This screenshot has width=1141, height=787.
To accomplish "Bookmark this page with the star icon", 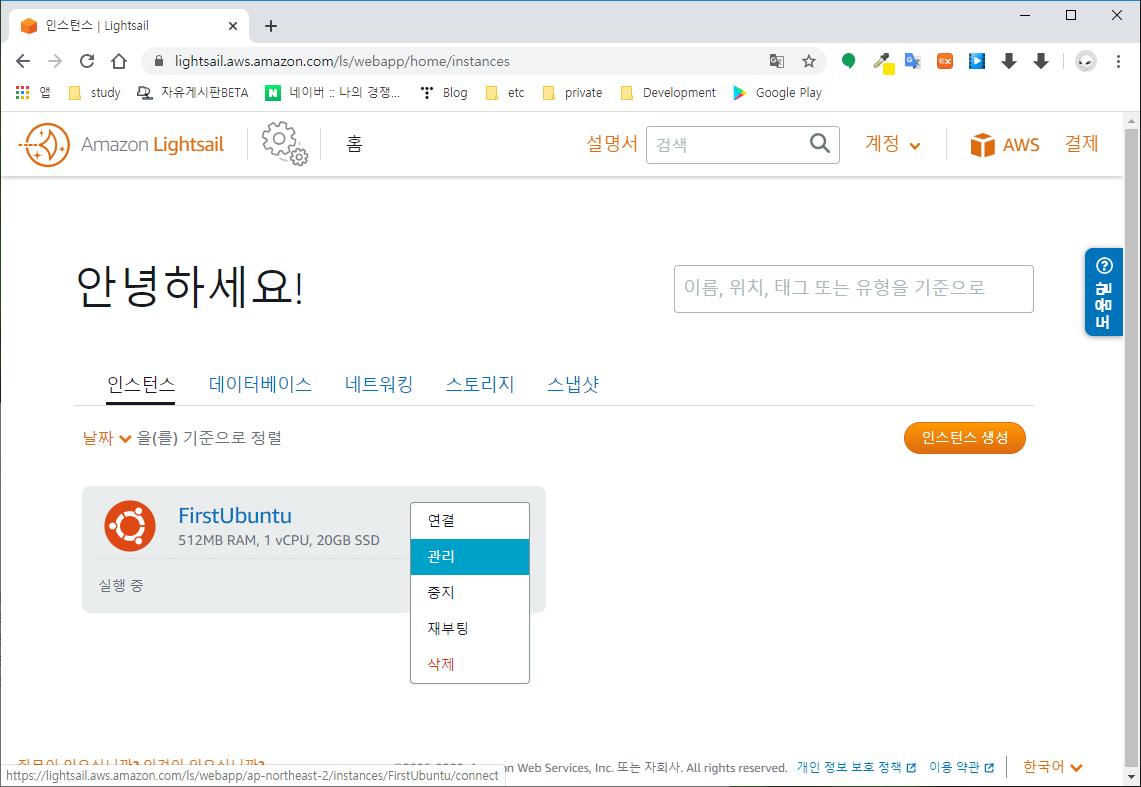I will click(808, 61).
